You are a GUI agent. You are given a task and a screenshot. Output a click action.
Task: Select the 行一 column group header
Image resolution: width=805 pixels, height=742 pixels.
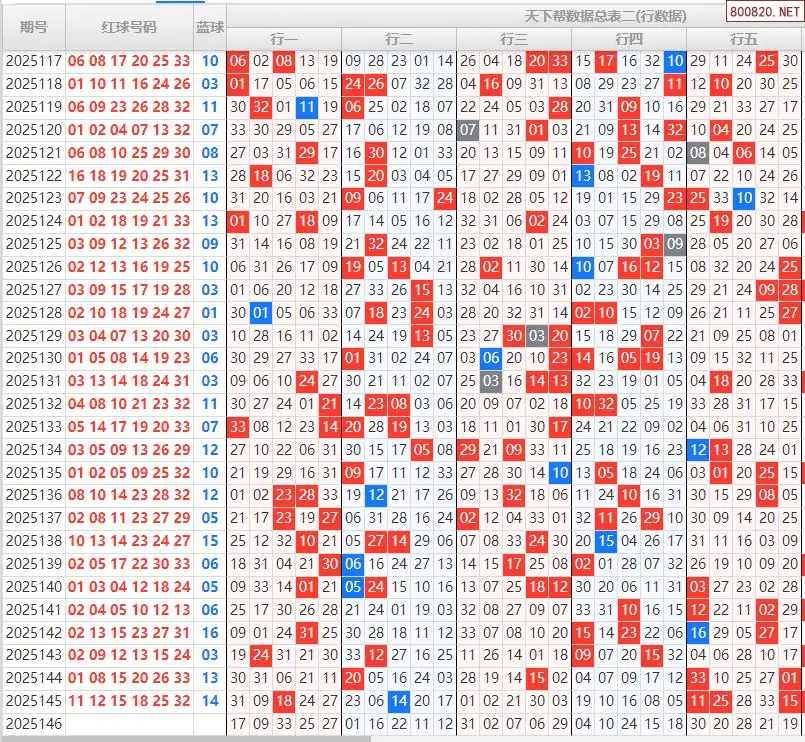[x=284, y=39]
